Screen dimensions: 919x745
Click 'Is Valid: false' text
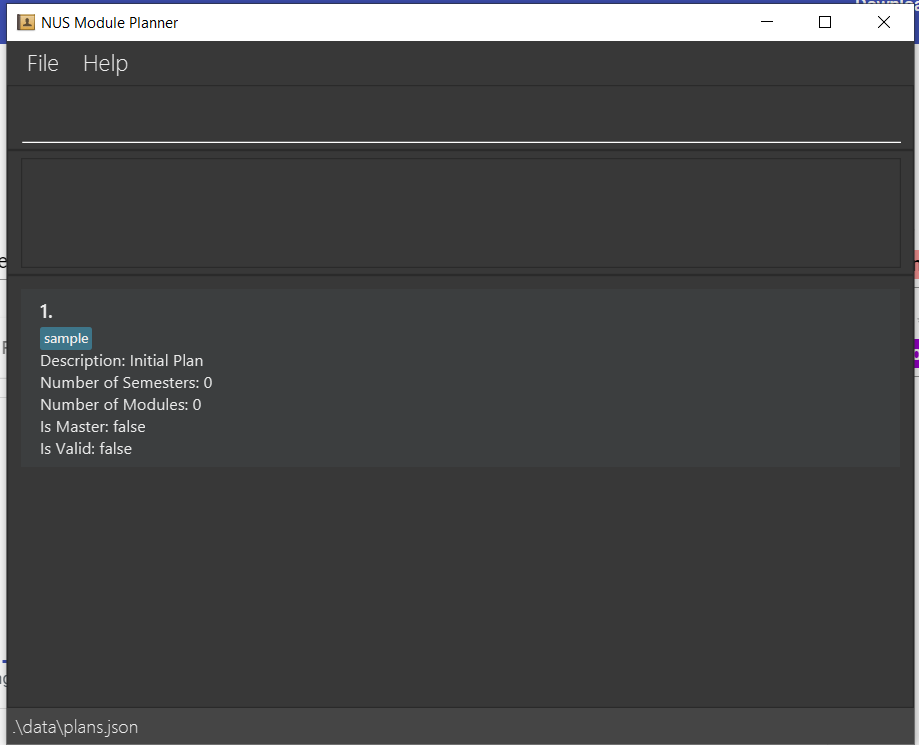[x=86, y=448]
